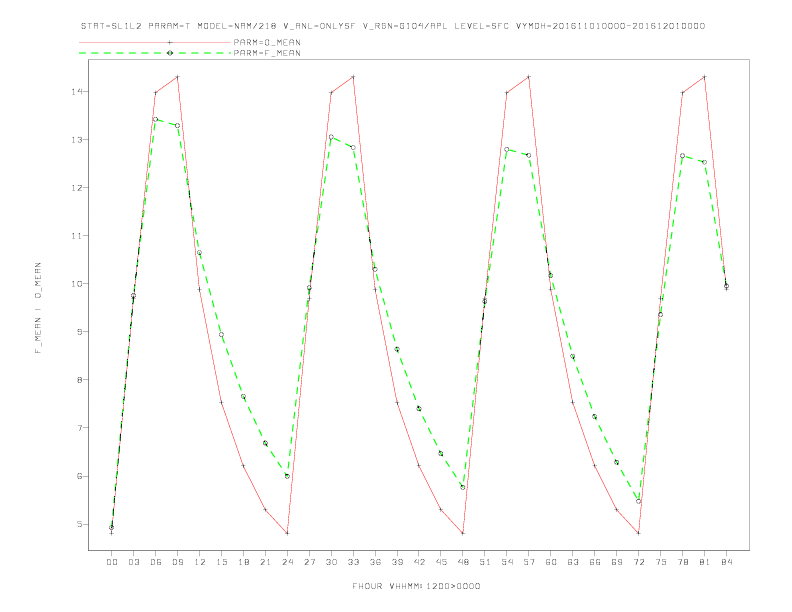
Task: Click x-axis tick label 69
Action: pyautogui.click(x=617, y=562)
